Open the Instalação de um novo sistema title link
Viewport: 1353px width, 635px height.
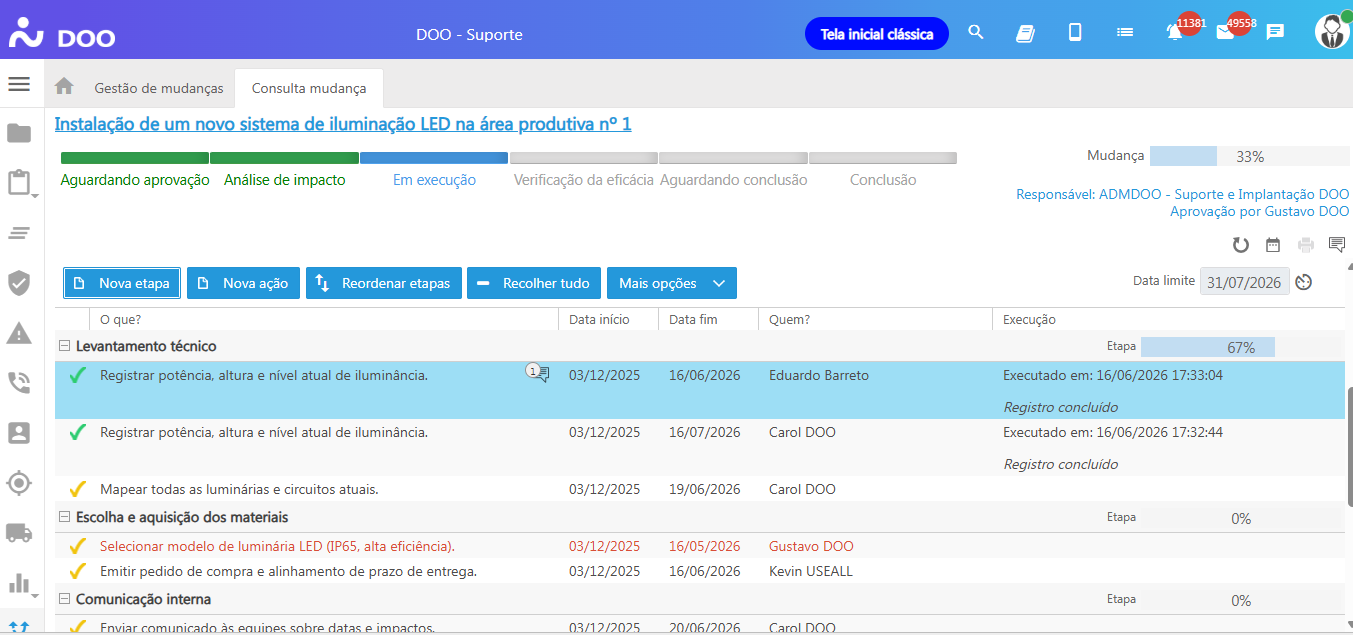click(x=343, y=124)
